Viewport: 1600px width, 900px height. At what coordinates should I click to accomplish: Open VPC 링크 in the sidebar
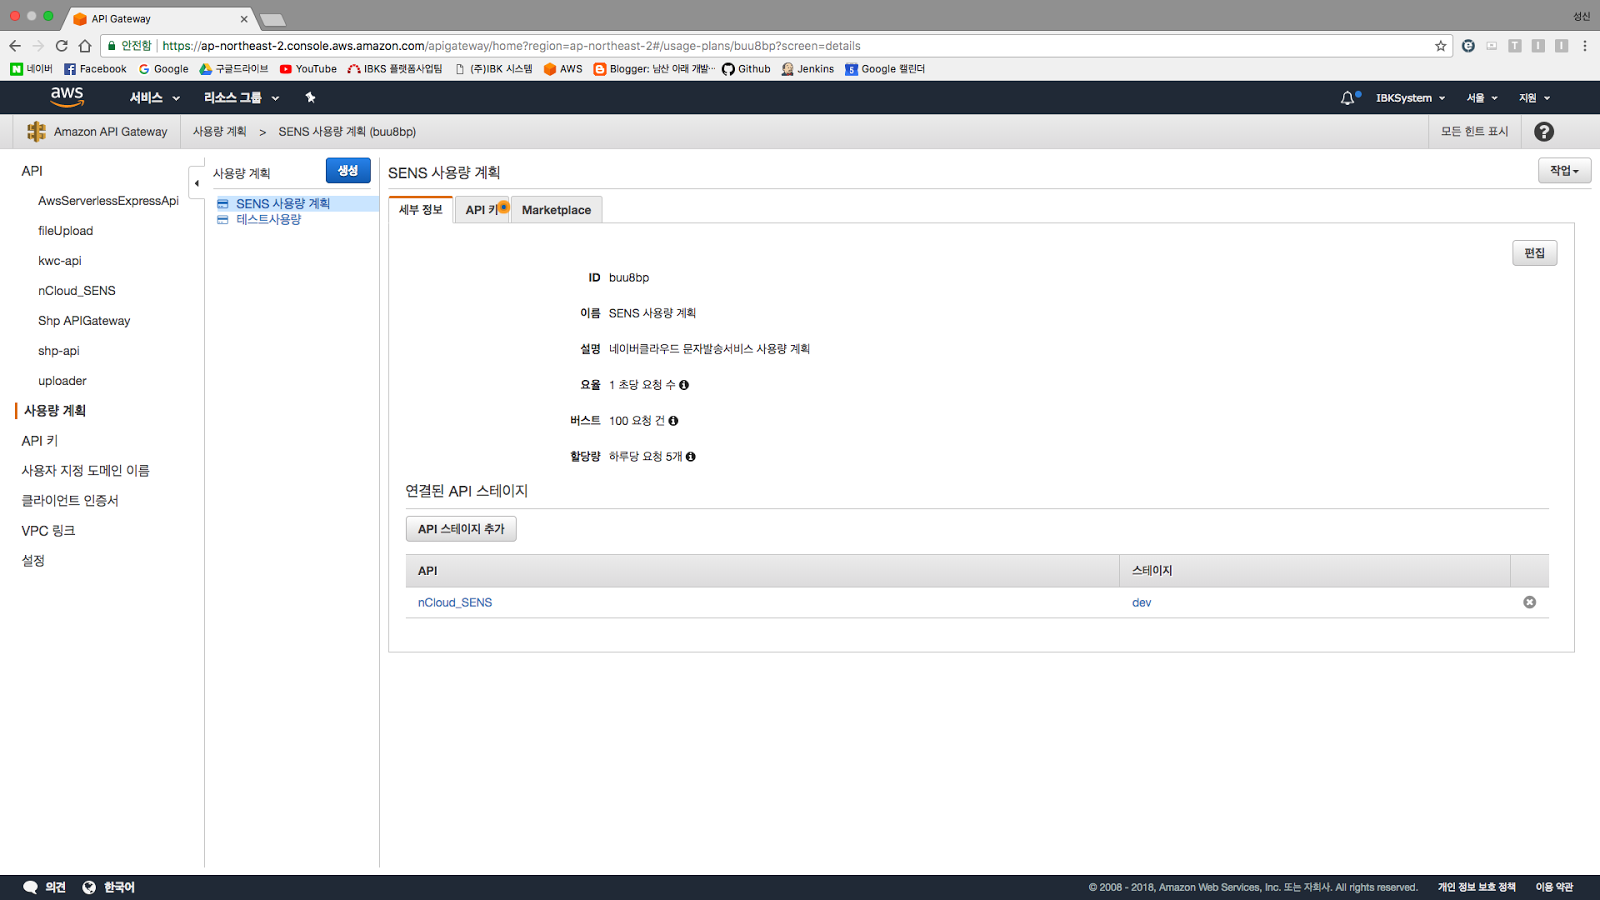pos(48,531)
